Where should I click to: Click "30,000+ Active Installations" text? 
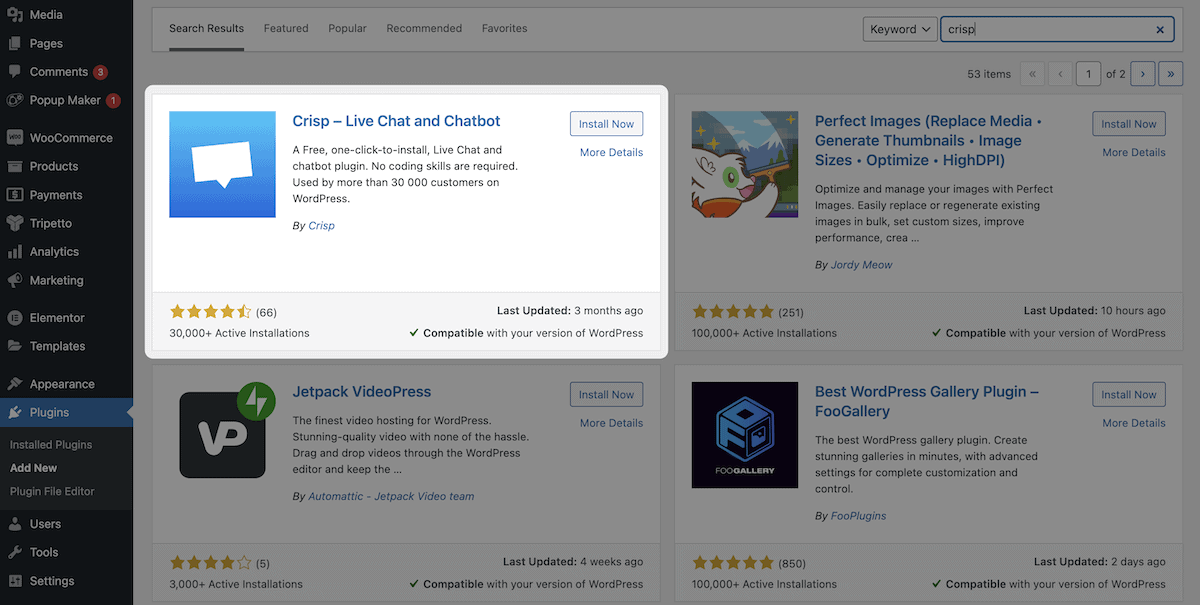(x=239, y=333)
